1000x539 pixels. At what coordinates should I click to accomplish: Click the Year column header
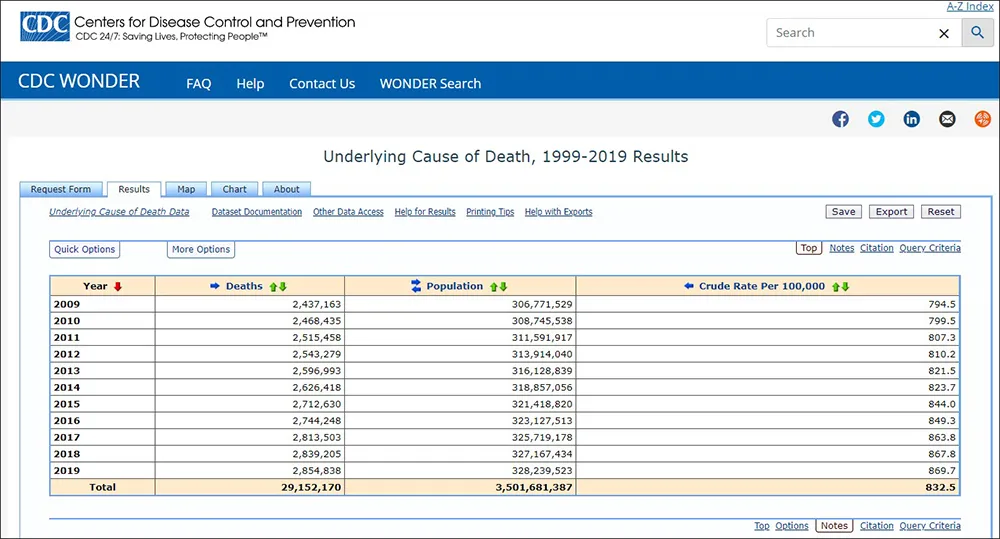pyautogui.click(x=103, y=286)
